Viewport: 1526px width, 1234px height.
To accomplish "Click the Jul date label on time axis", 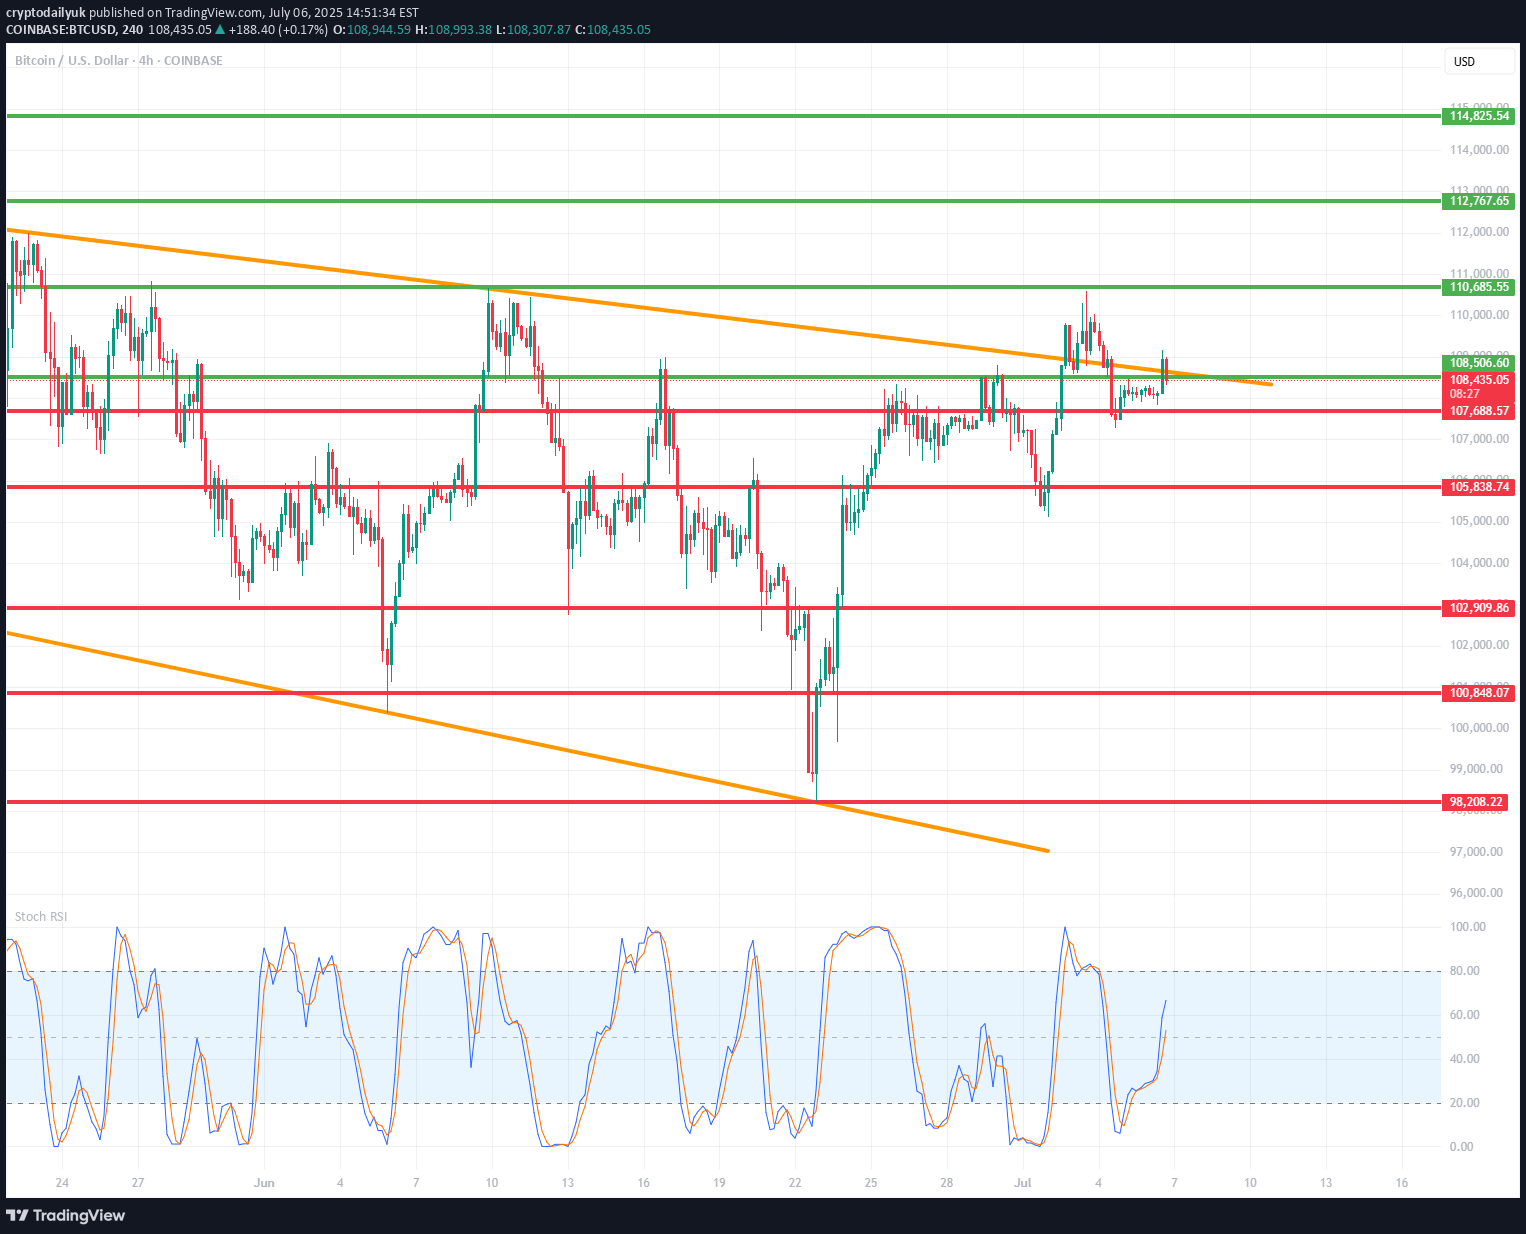I will (x=1022, y=1183).
